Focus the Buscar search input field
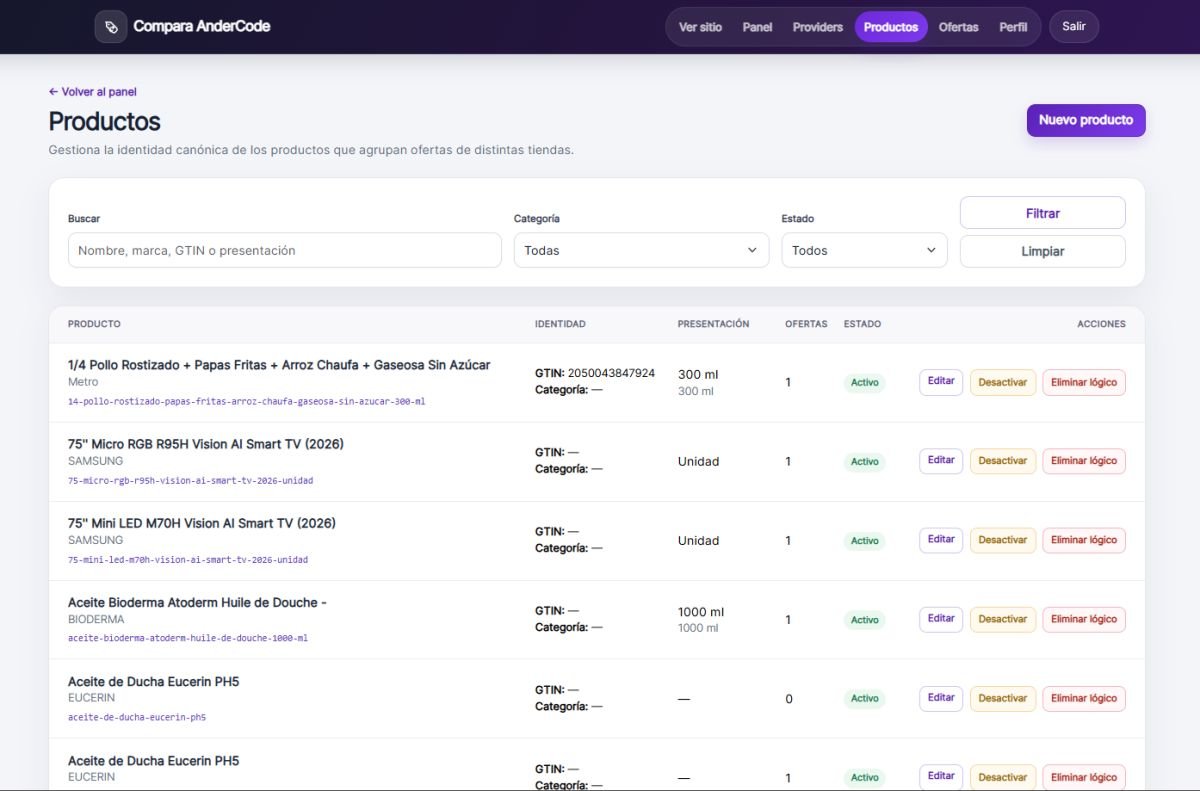The height and width of the screenshot is (791, 1200). [x=284, y=250]
